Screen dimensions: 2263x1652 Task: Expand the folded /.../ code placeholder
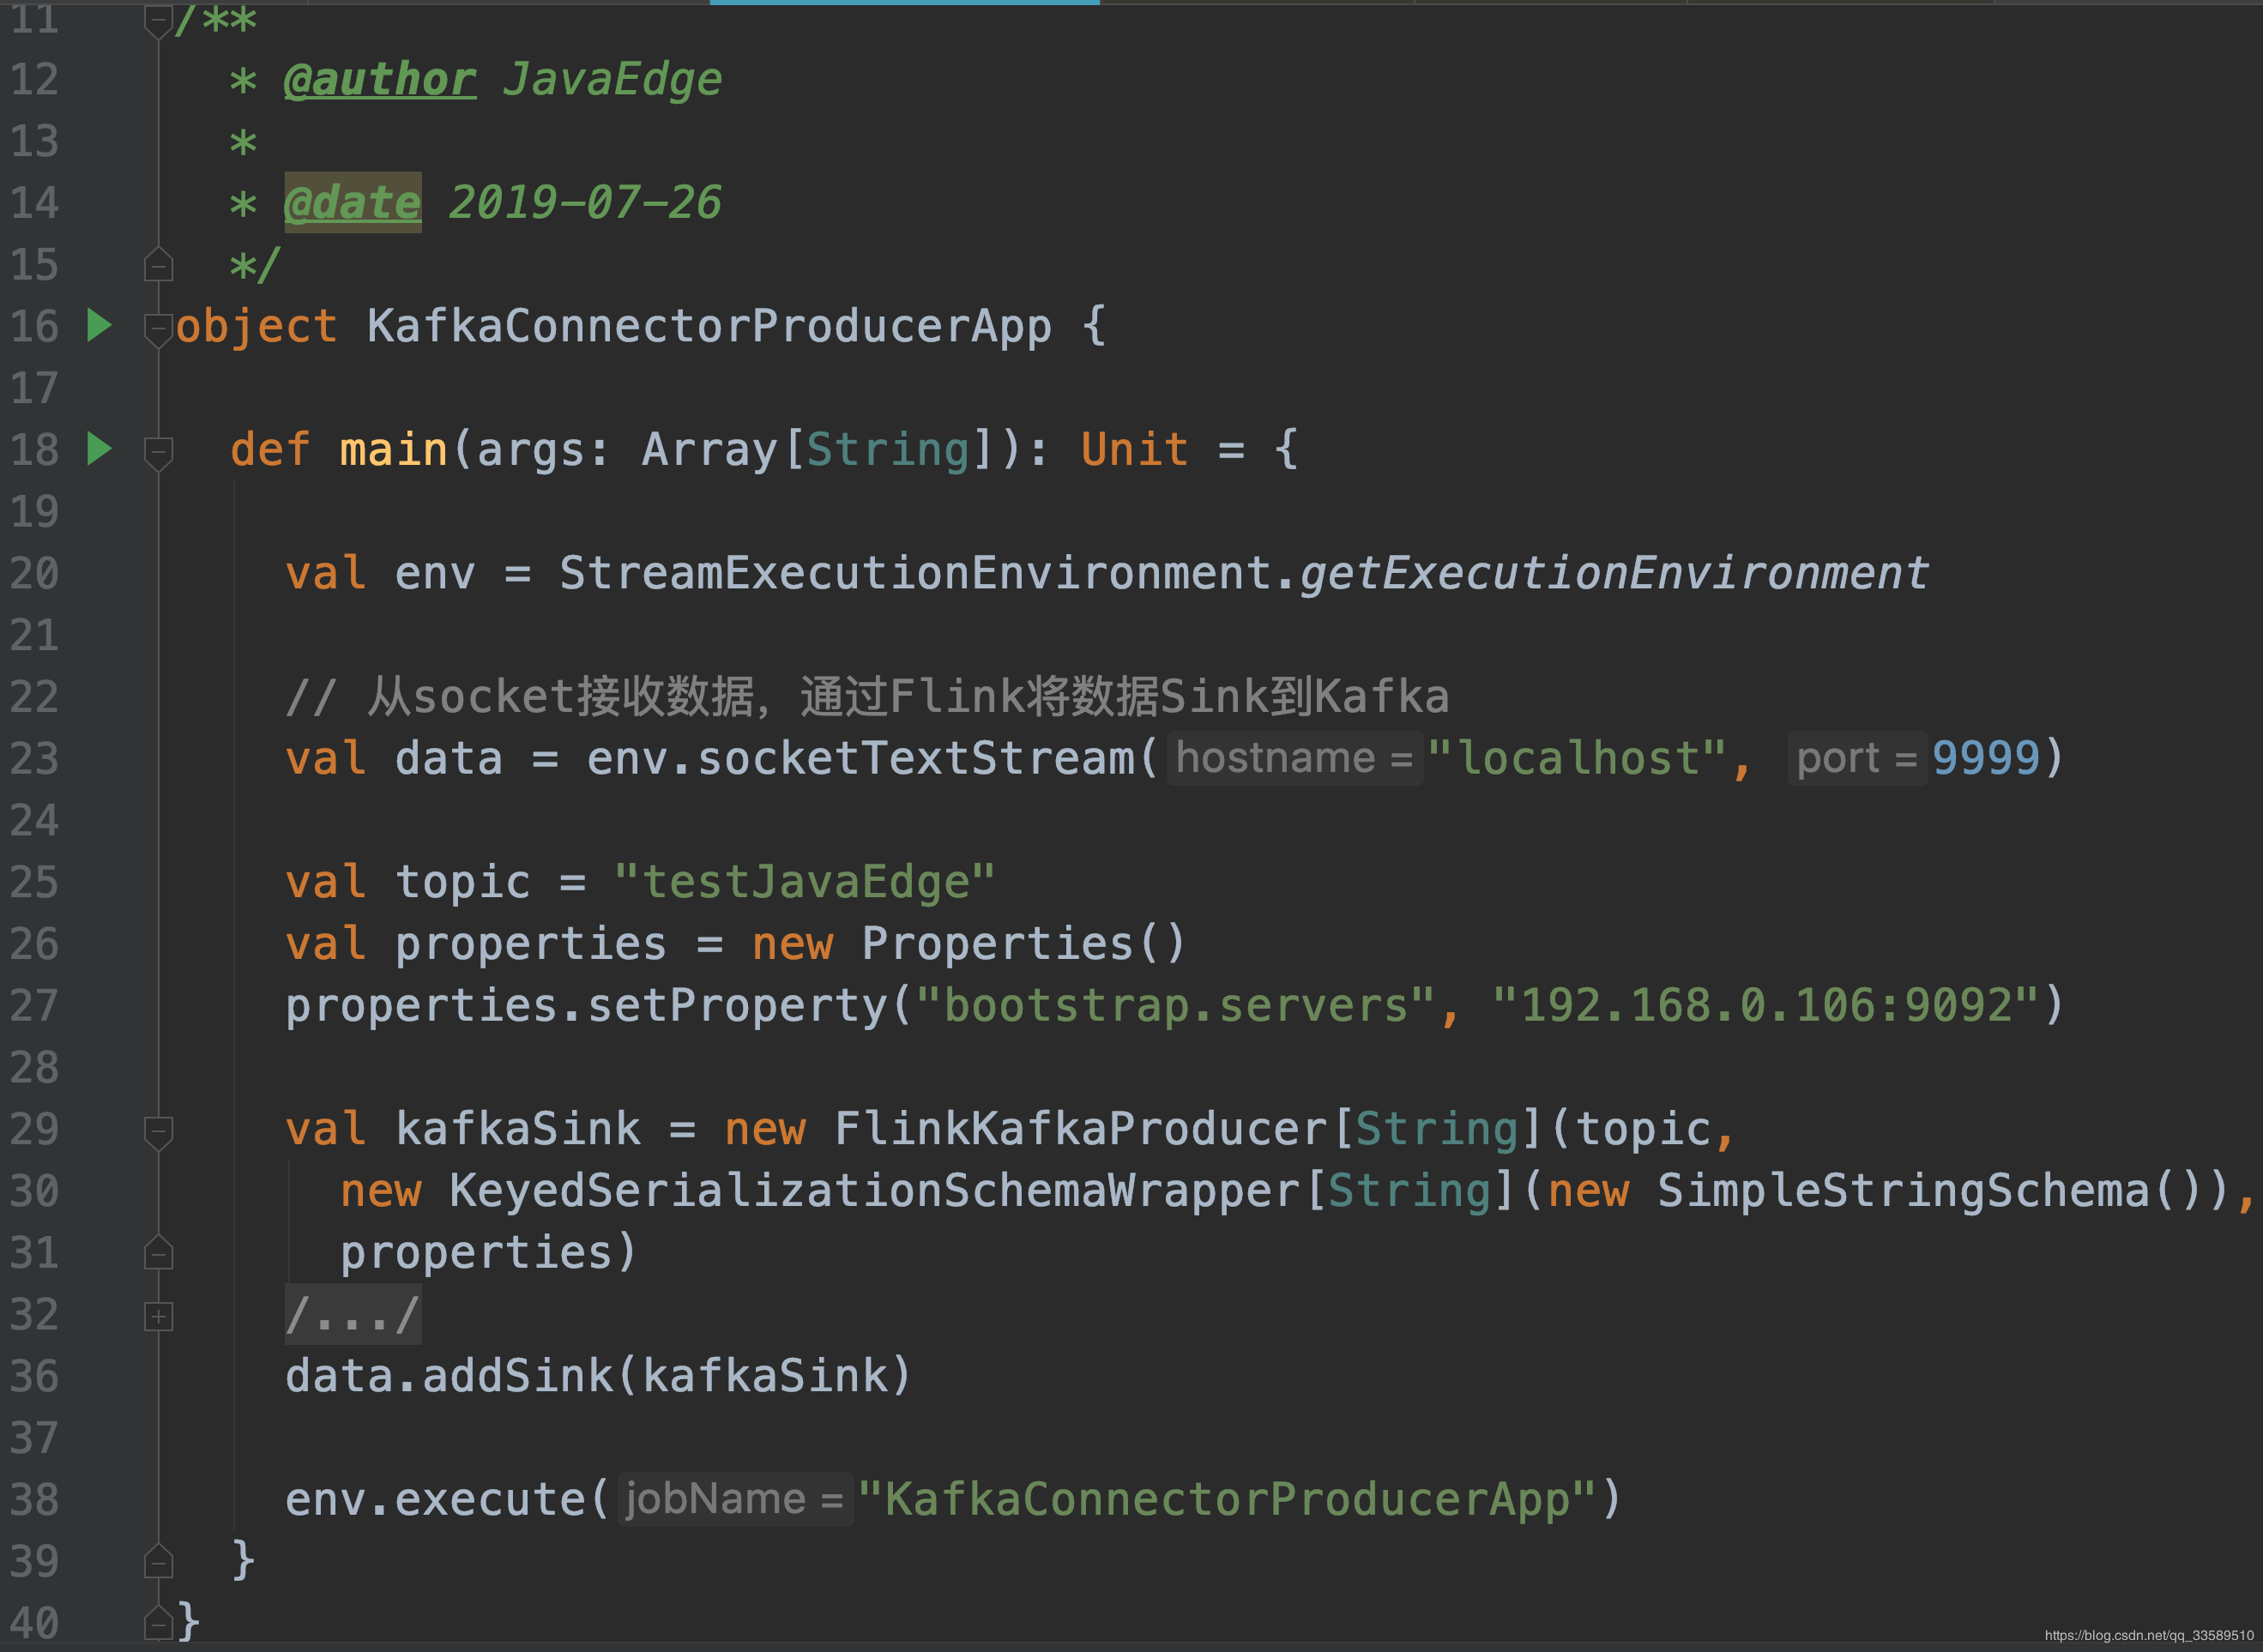353,1314
